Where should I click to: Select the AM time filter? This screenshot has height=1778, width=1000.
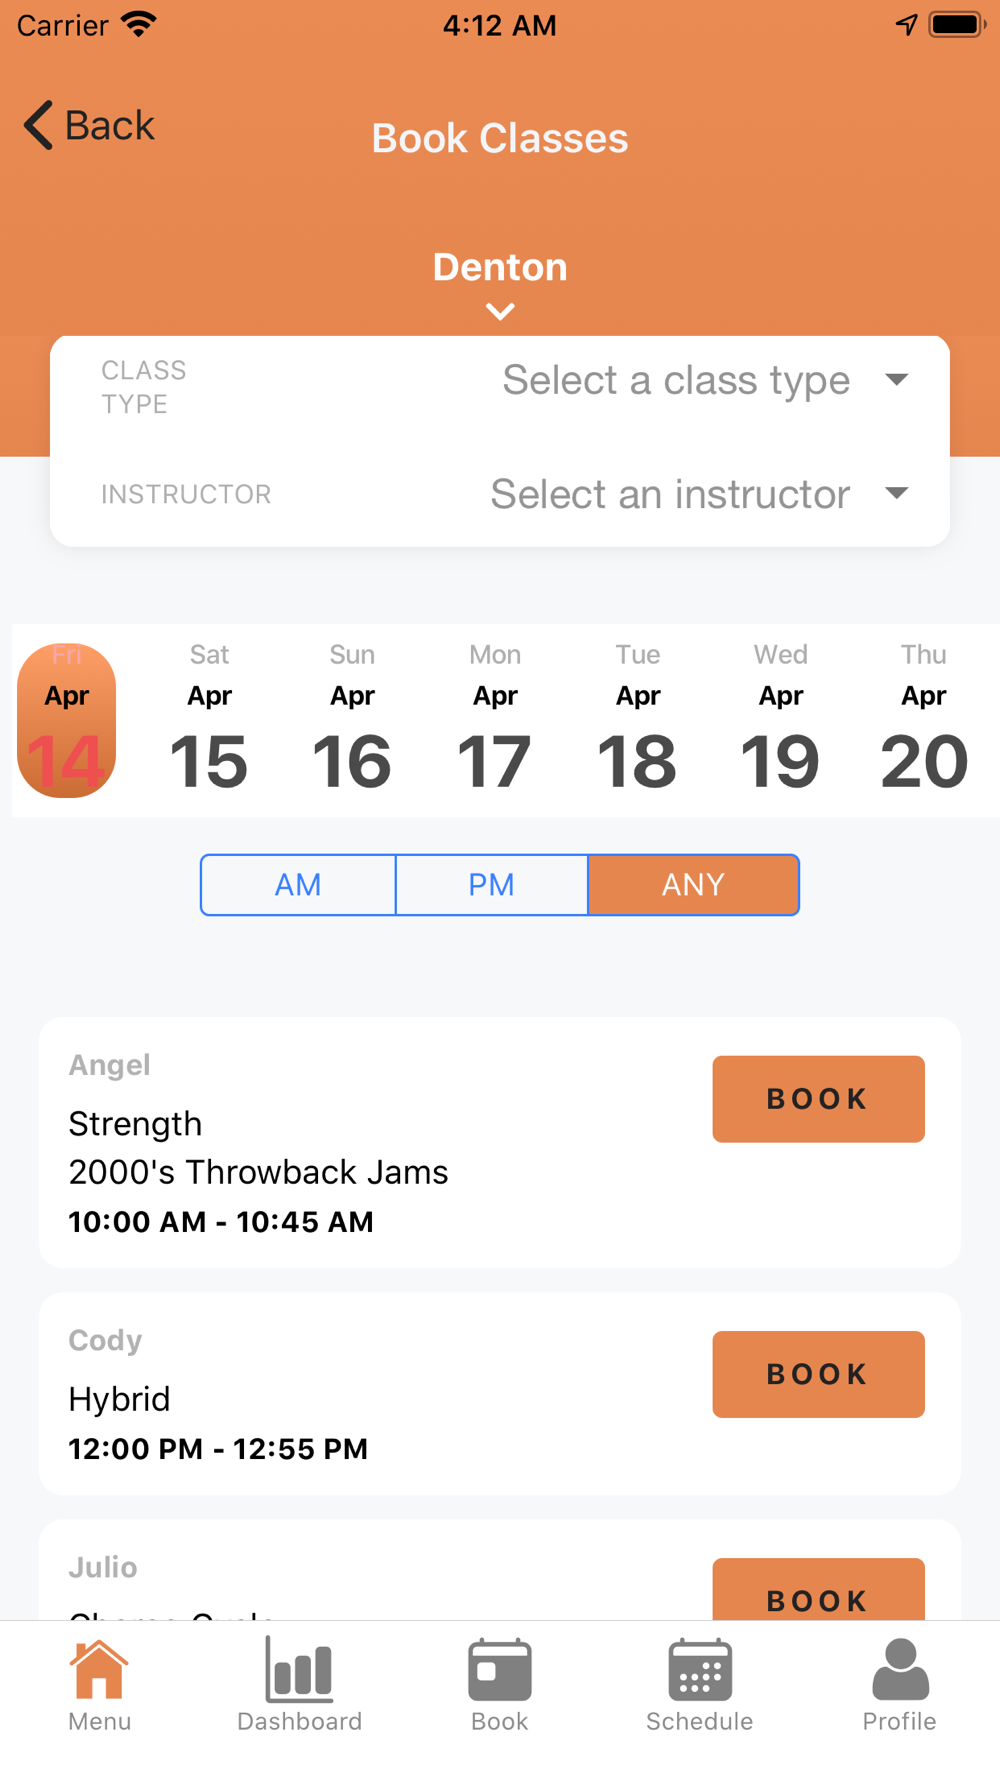pos(298,885)
